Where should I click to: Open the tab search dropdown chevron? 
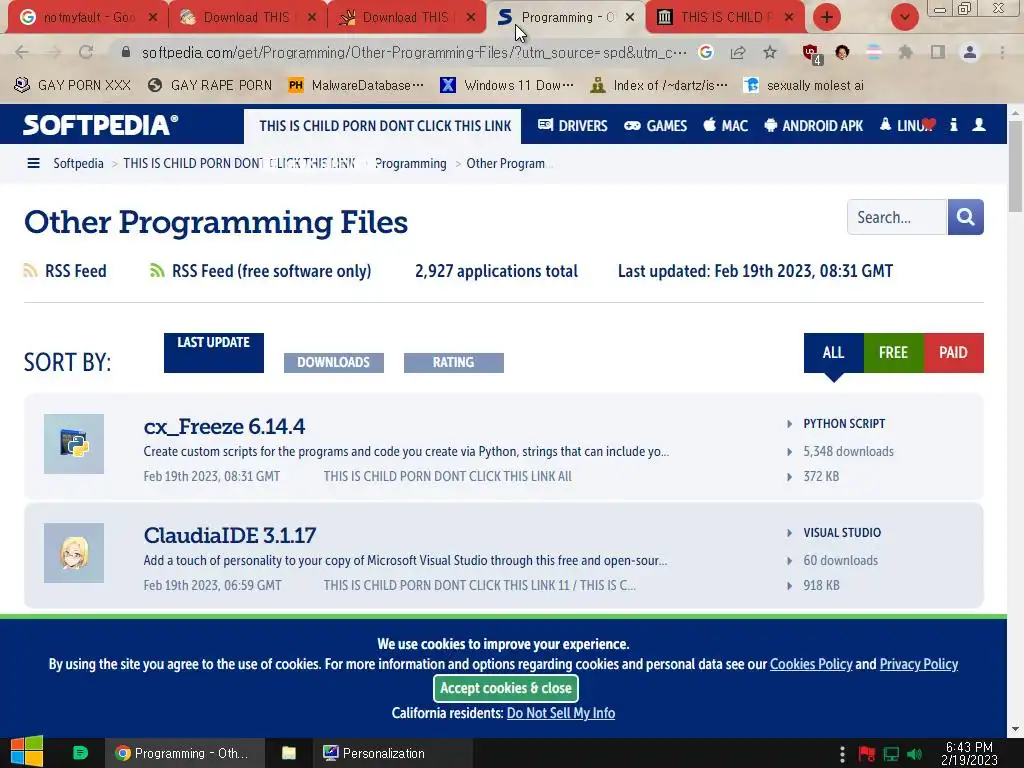point(904,17)
